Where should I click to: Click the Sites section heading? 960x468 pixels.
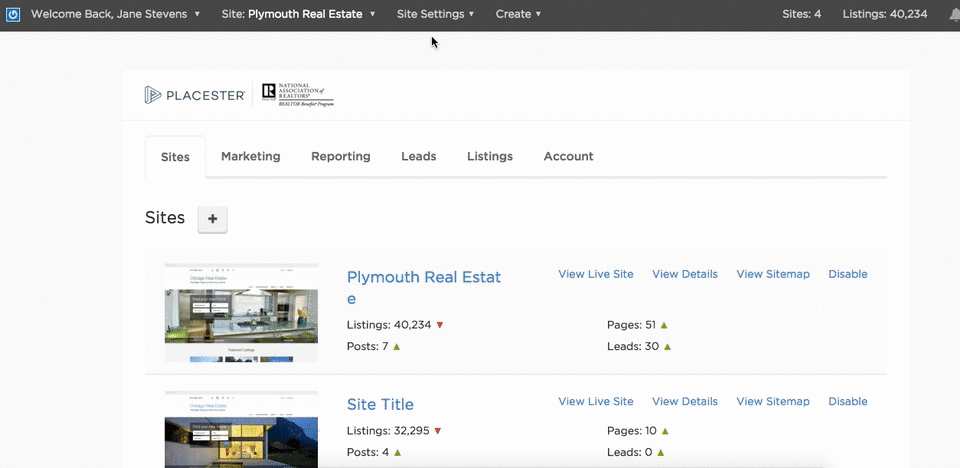click(165, 217)
